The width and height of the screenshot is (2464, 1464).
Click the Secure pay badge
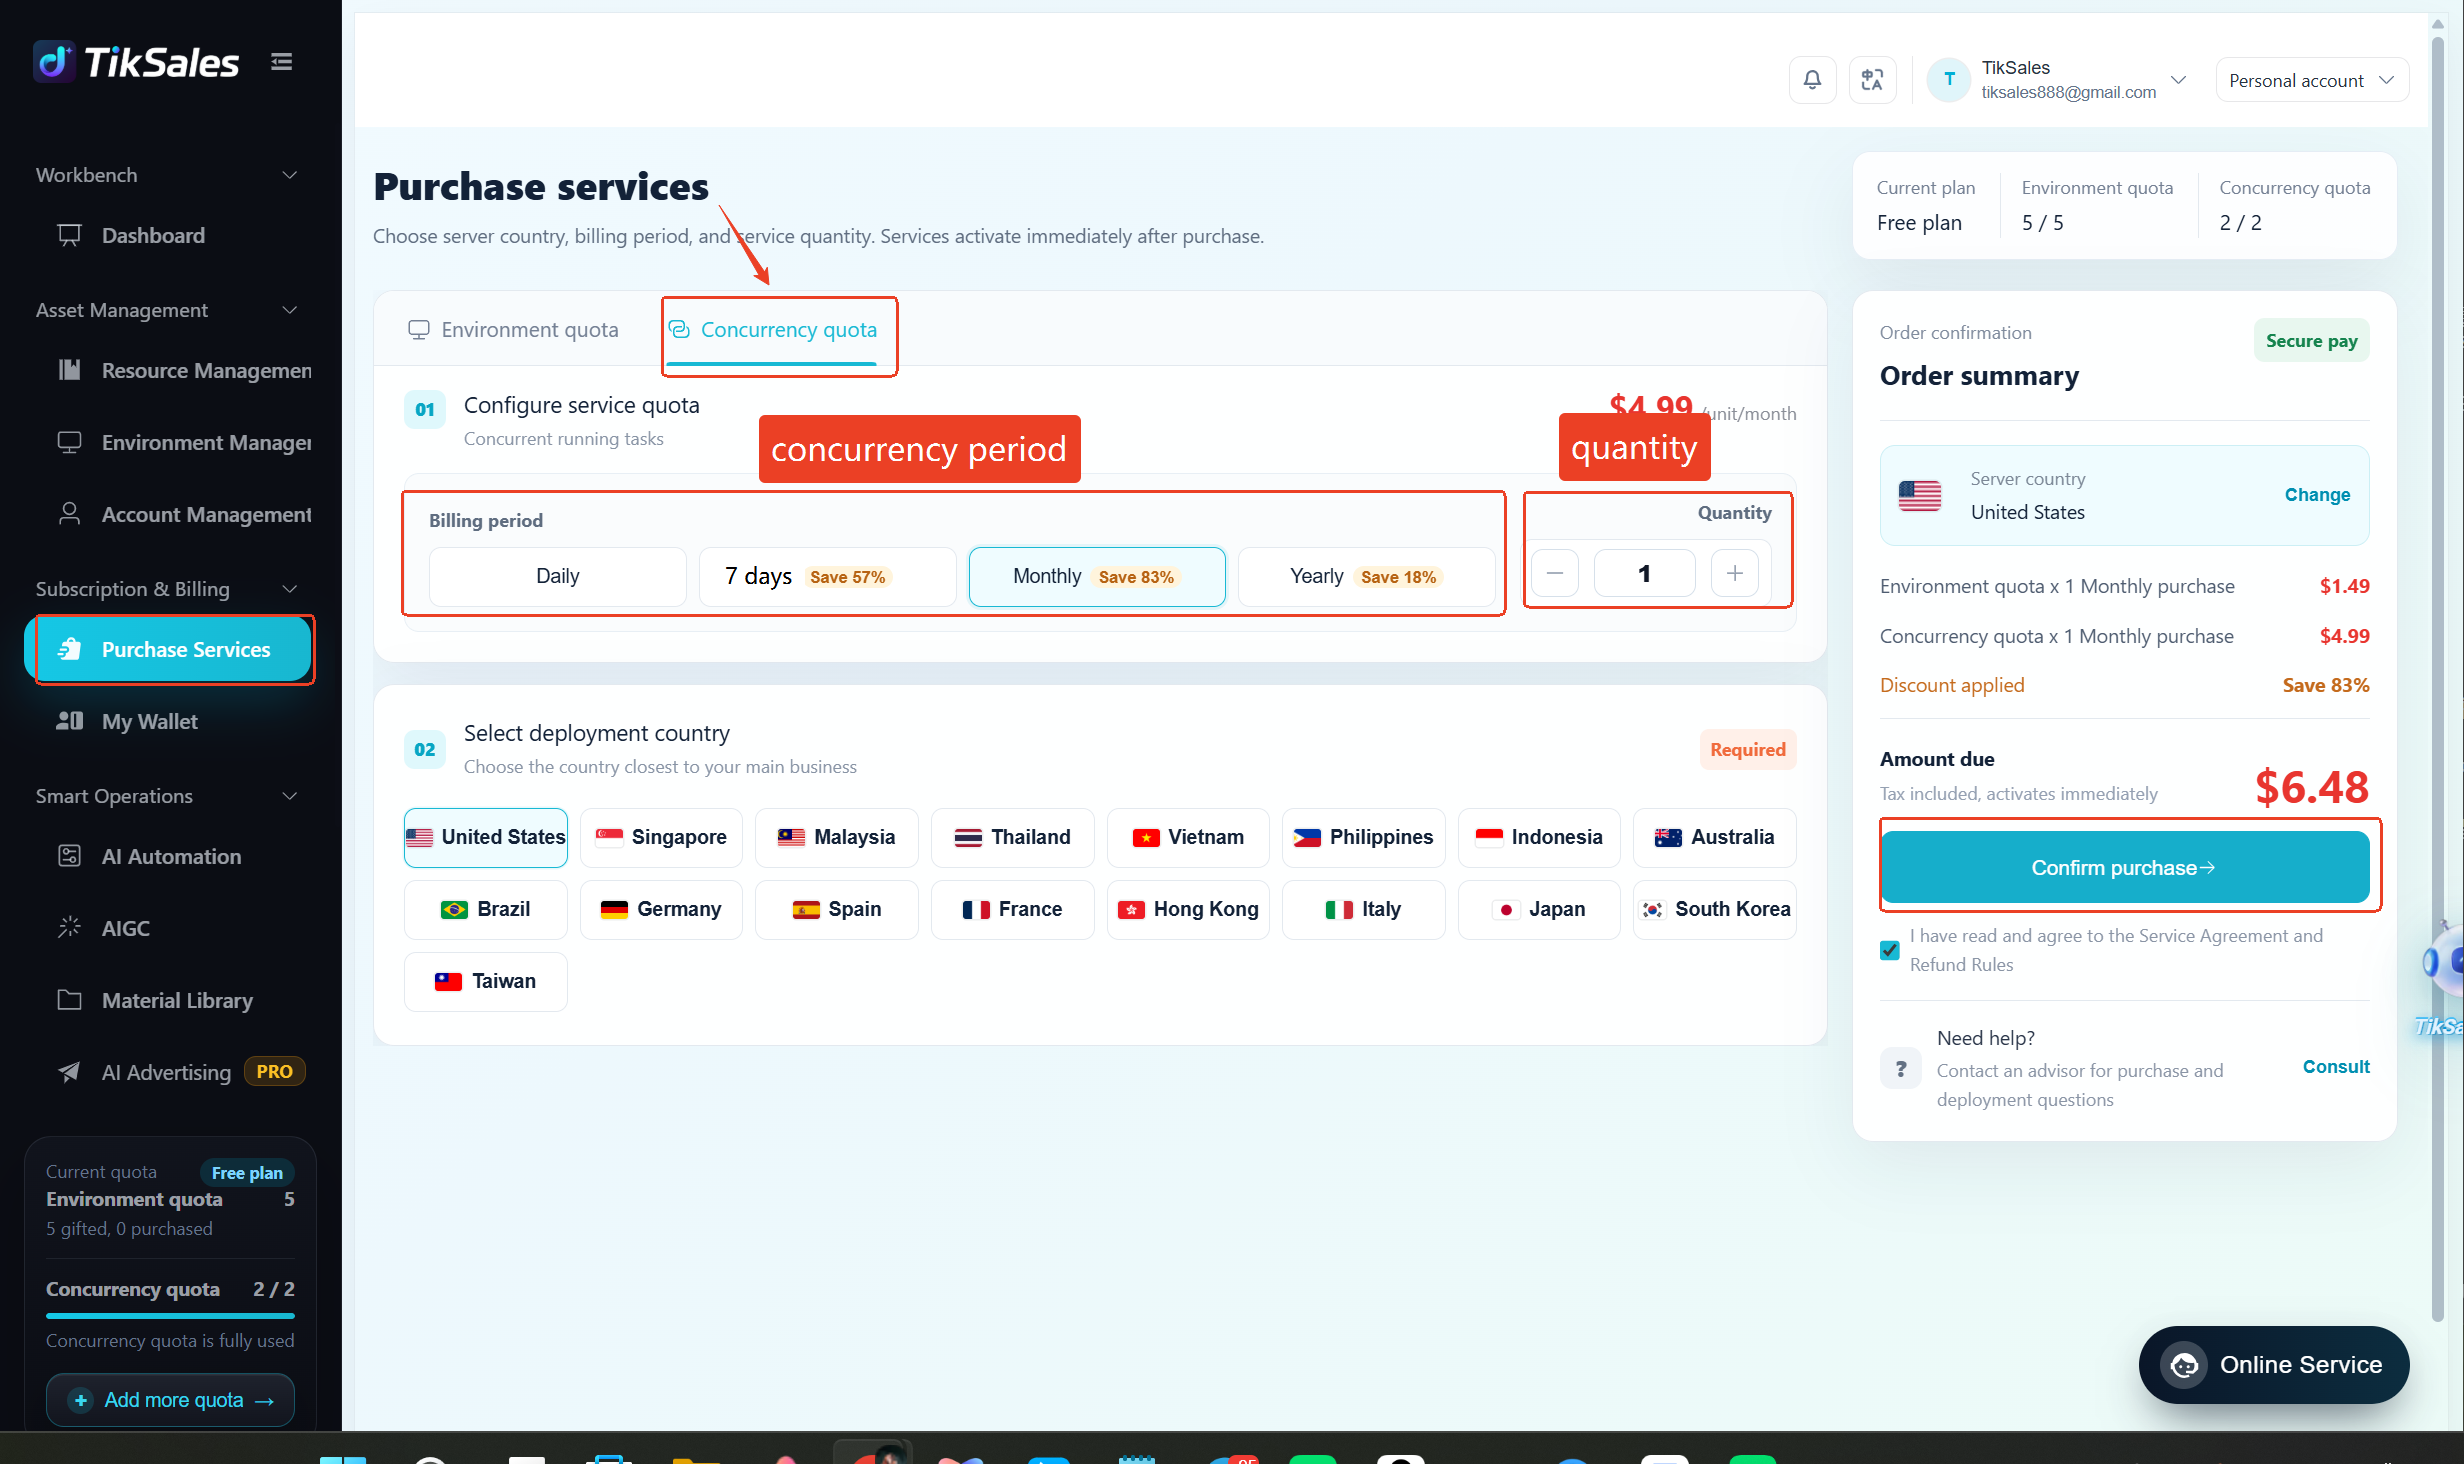2311,341
